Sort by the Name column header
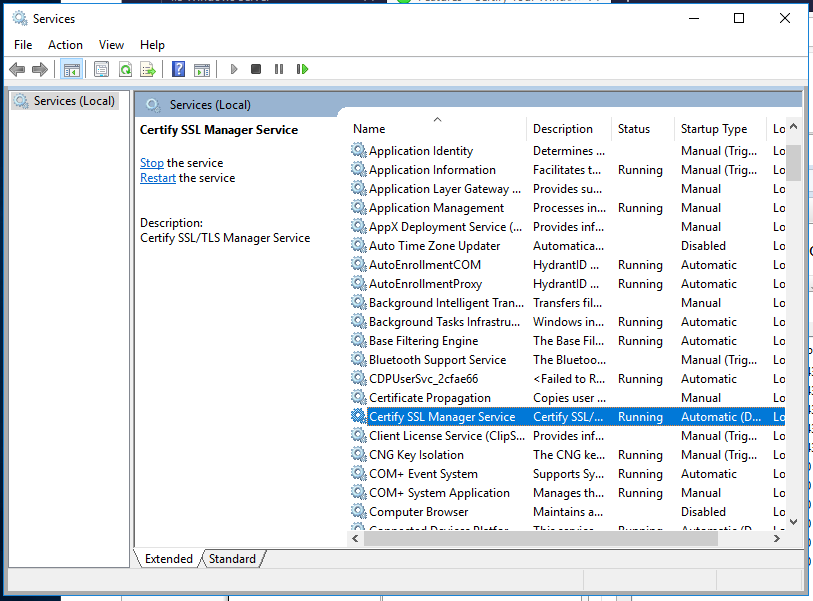 tap(439, 129)
